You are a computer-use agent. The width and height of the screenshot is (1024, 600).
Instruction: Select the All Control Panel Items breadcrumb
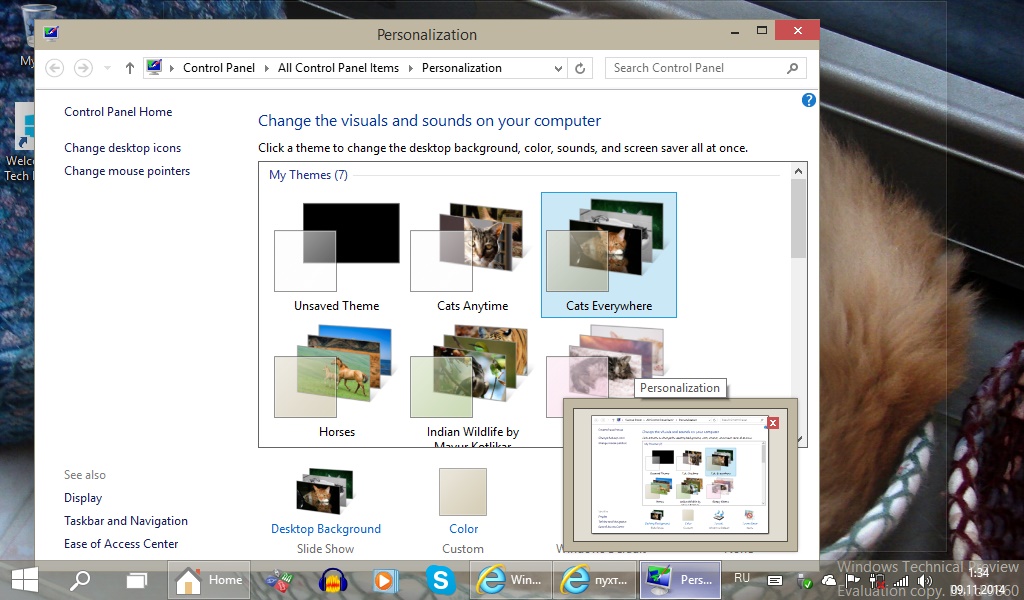(338, 68)
